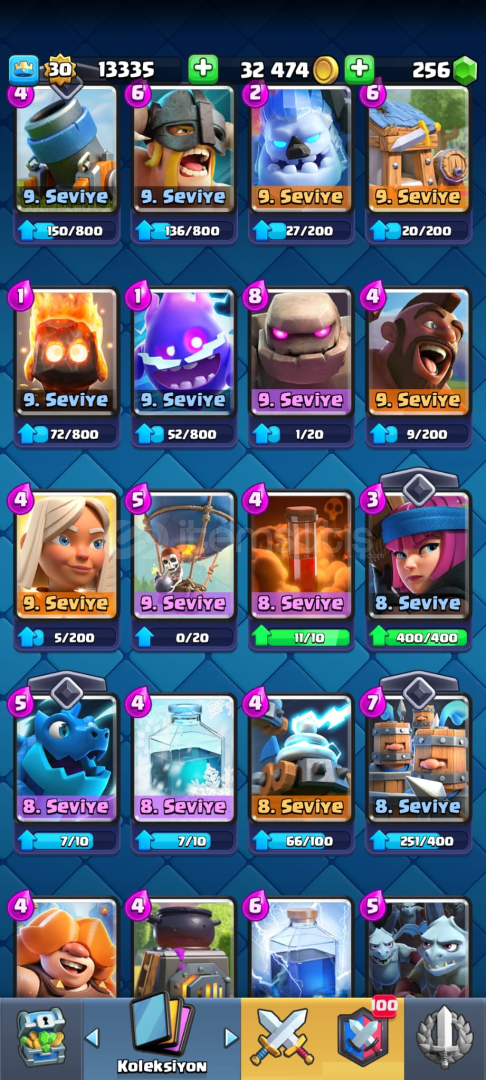Switch to the crossed swords battle tab
The width and height of the screenshot is (486, 1080).
click(x=284, y=1035)
